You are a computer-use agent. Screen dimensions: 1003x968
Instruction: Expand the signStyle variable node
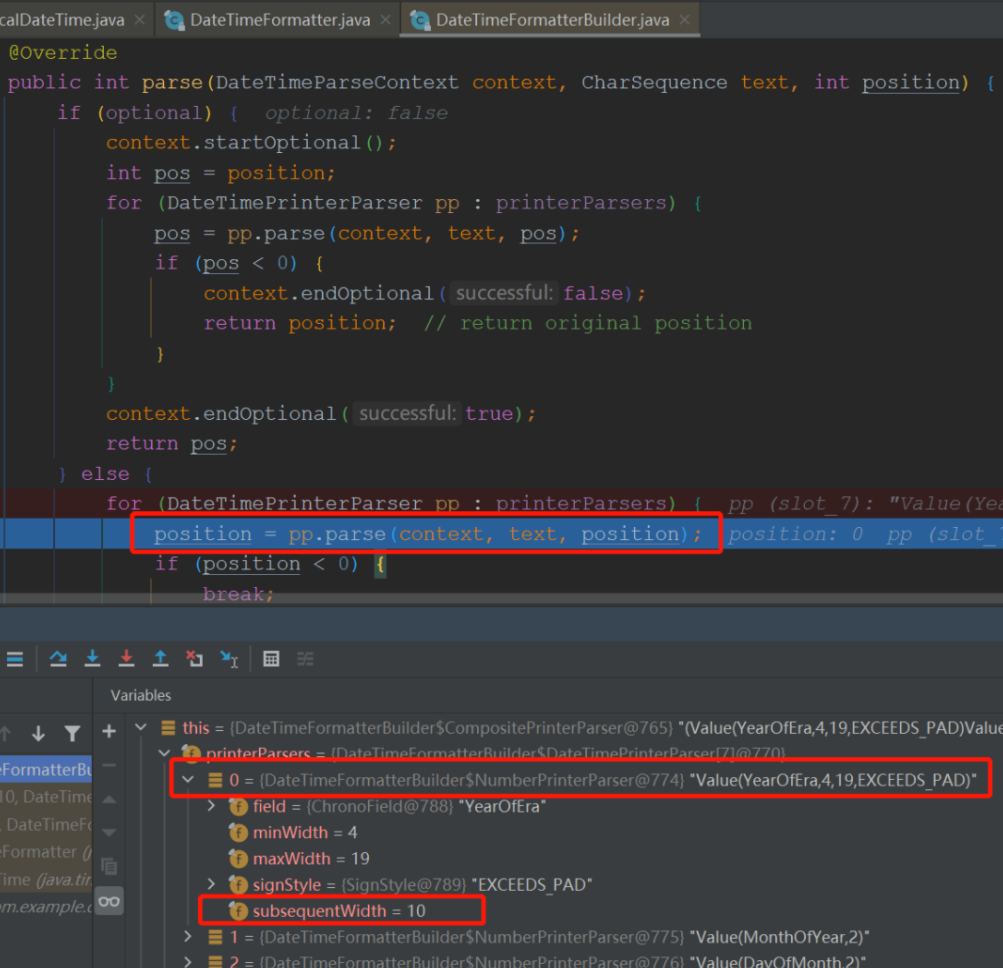211,884
